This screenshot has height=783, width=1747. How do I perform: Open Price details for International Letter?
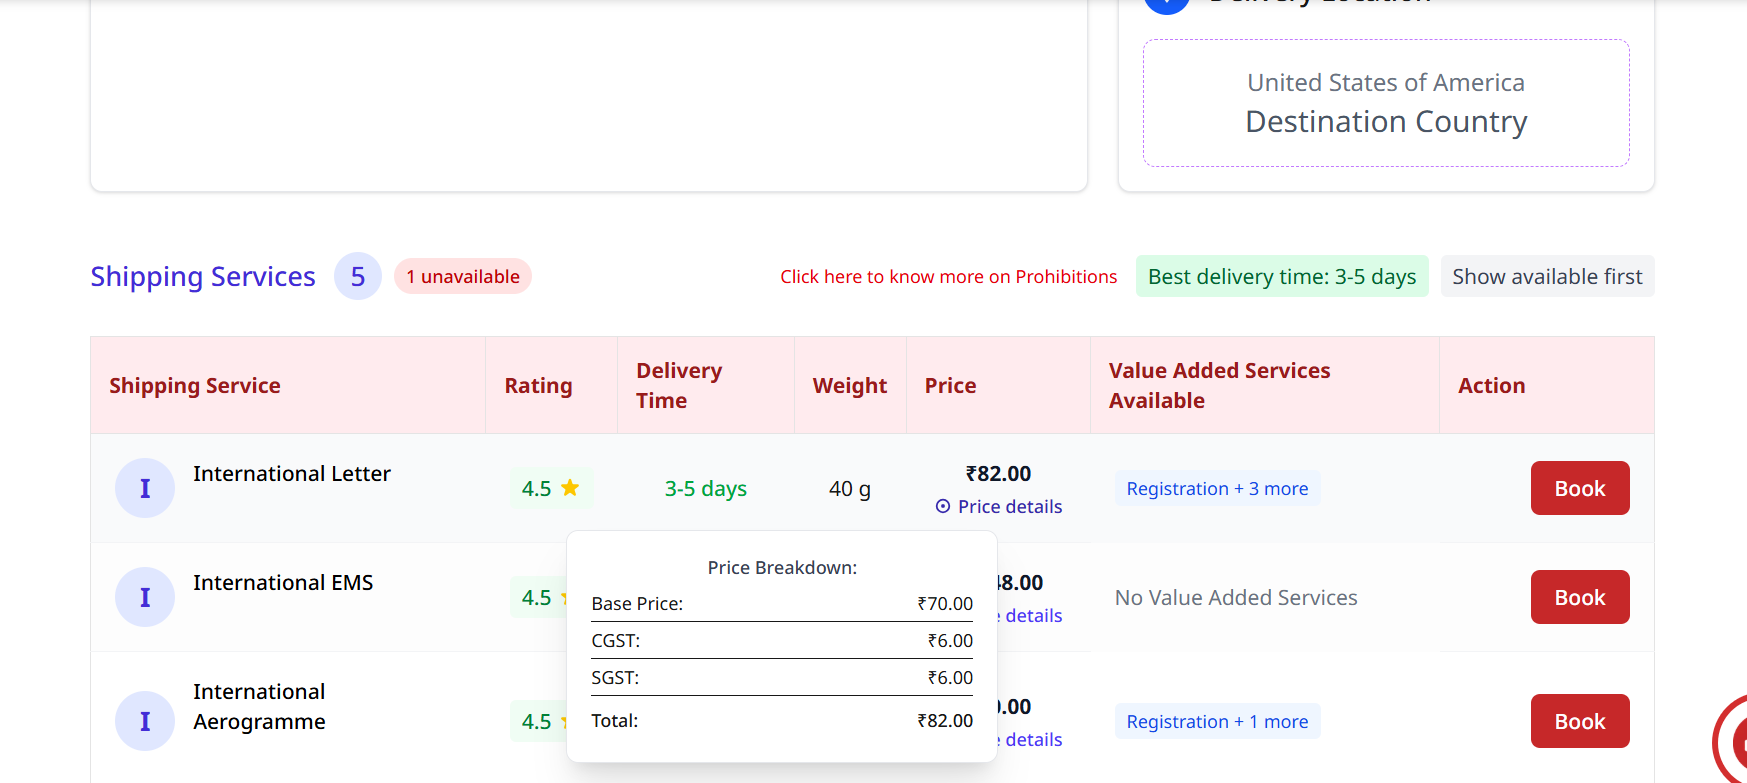(1009, 507)
